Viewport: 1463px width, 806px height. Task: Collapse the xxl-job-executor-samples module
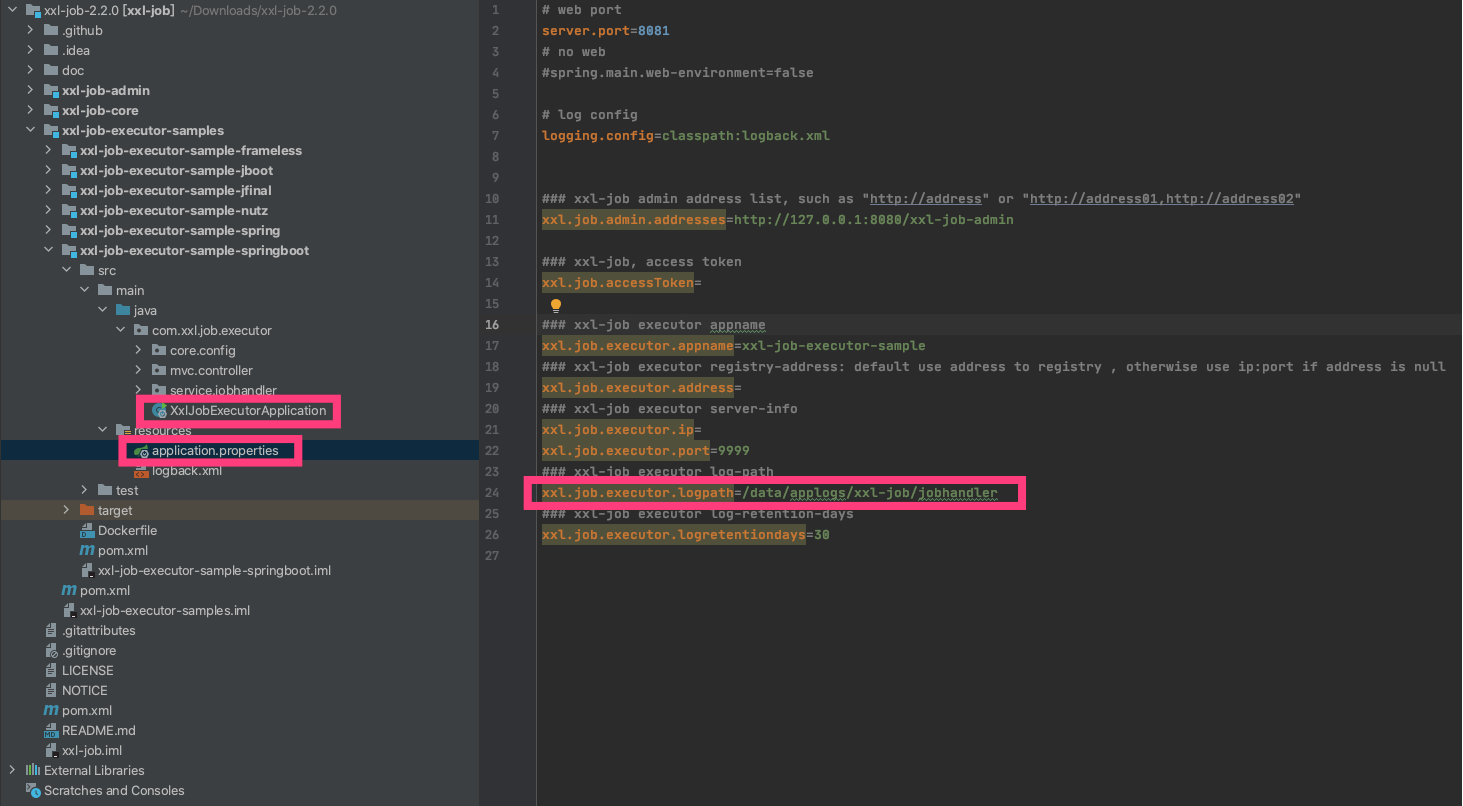[30, 131]
